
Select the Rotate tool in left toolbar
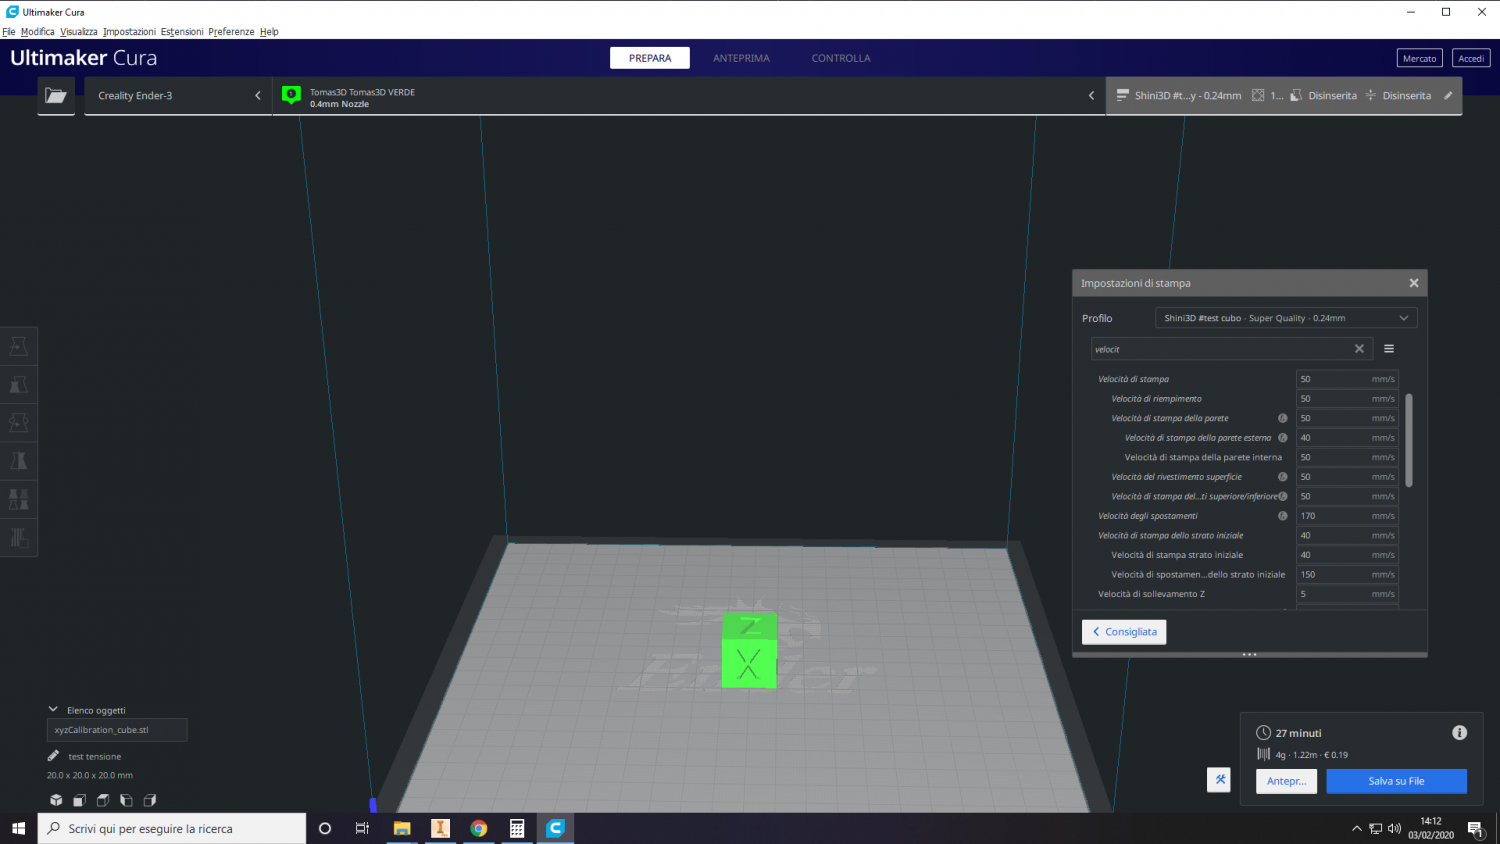19,422
